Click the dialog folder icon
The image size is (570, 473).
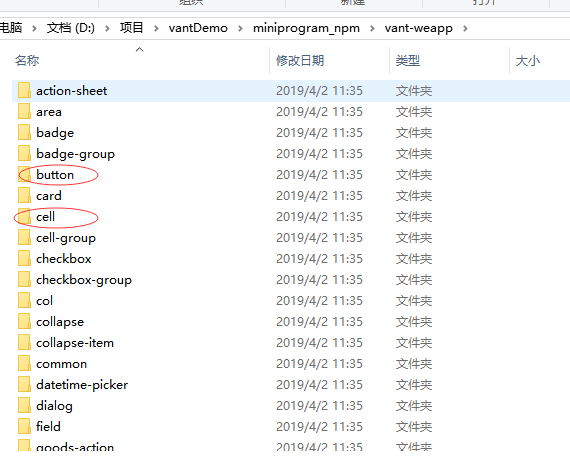click(x=24, y=405)
